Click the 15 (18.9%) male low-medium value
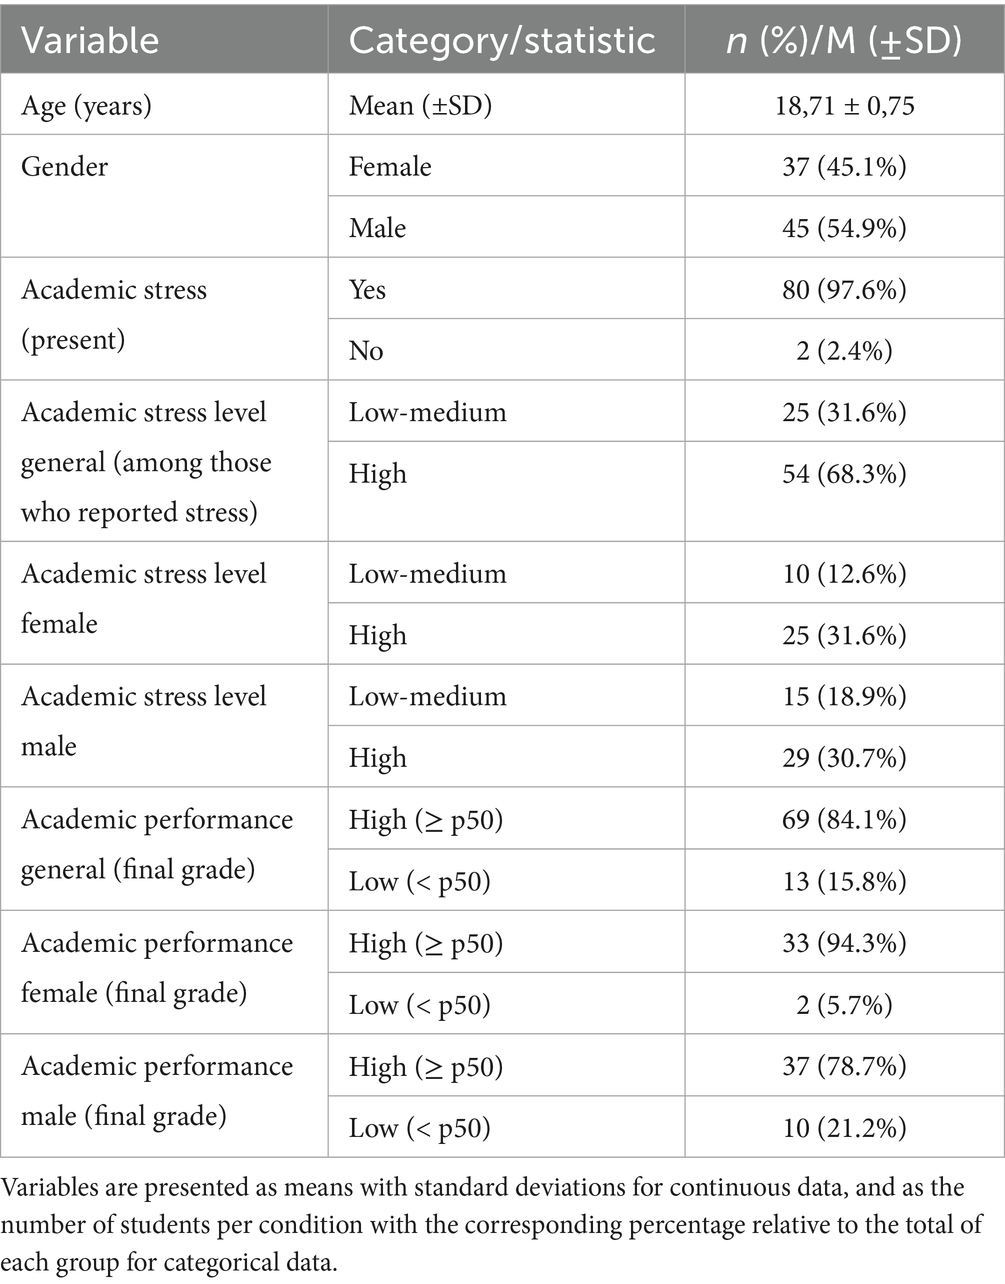This screenshot has height=1284, width=1005. (844, 696)
